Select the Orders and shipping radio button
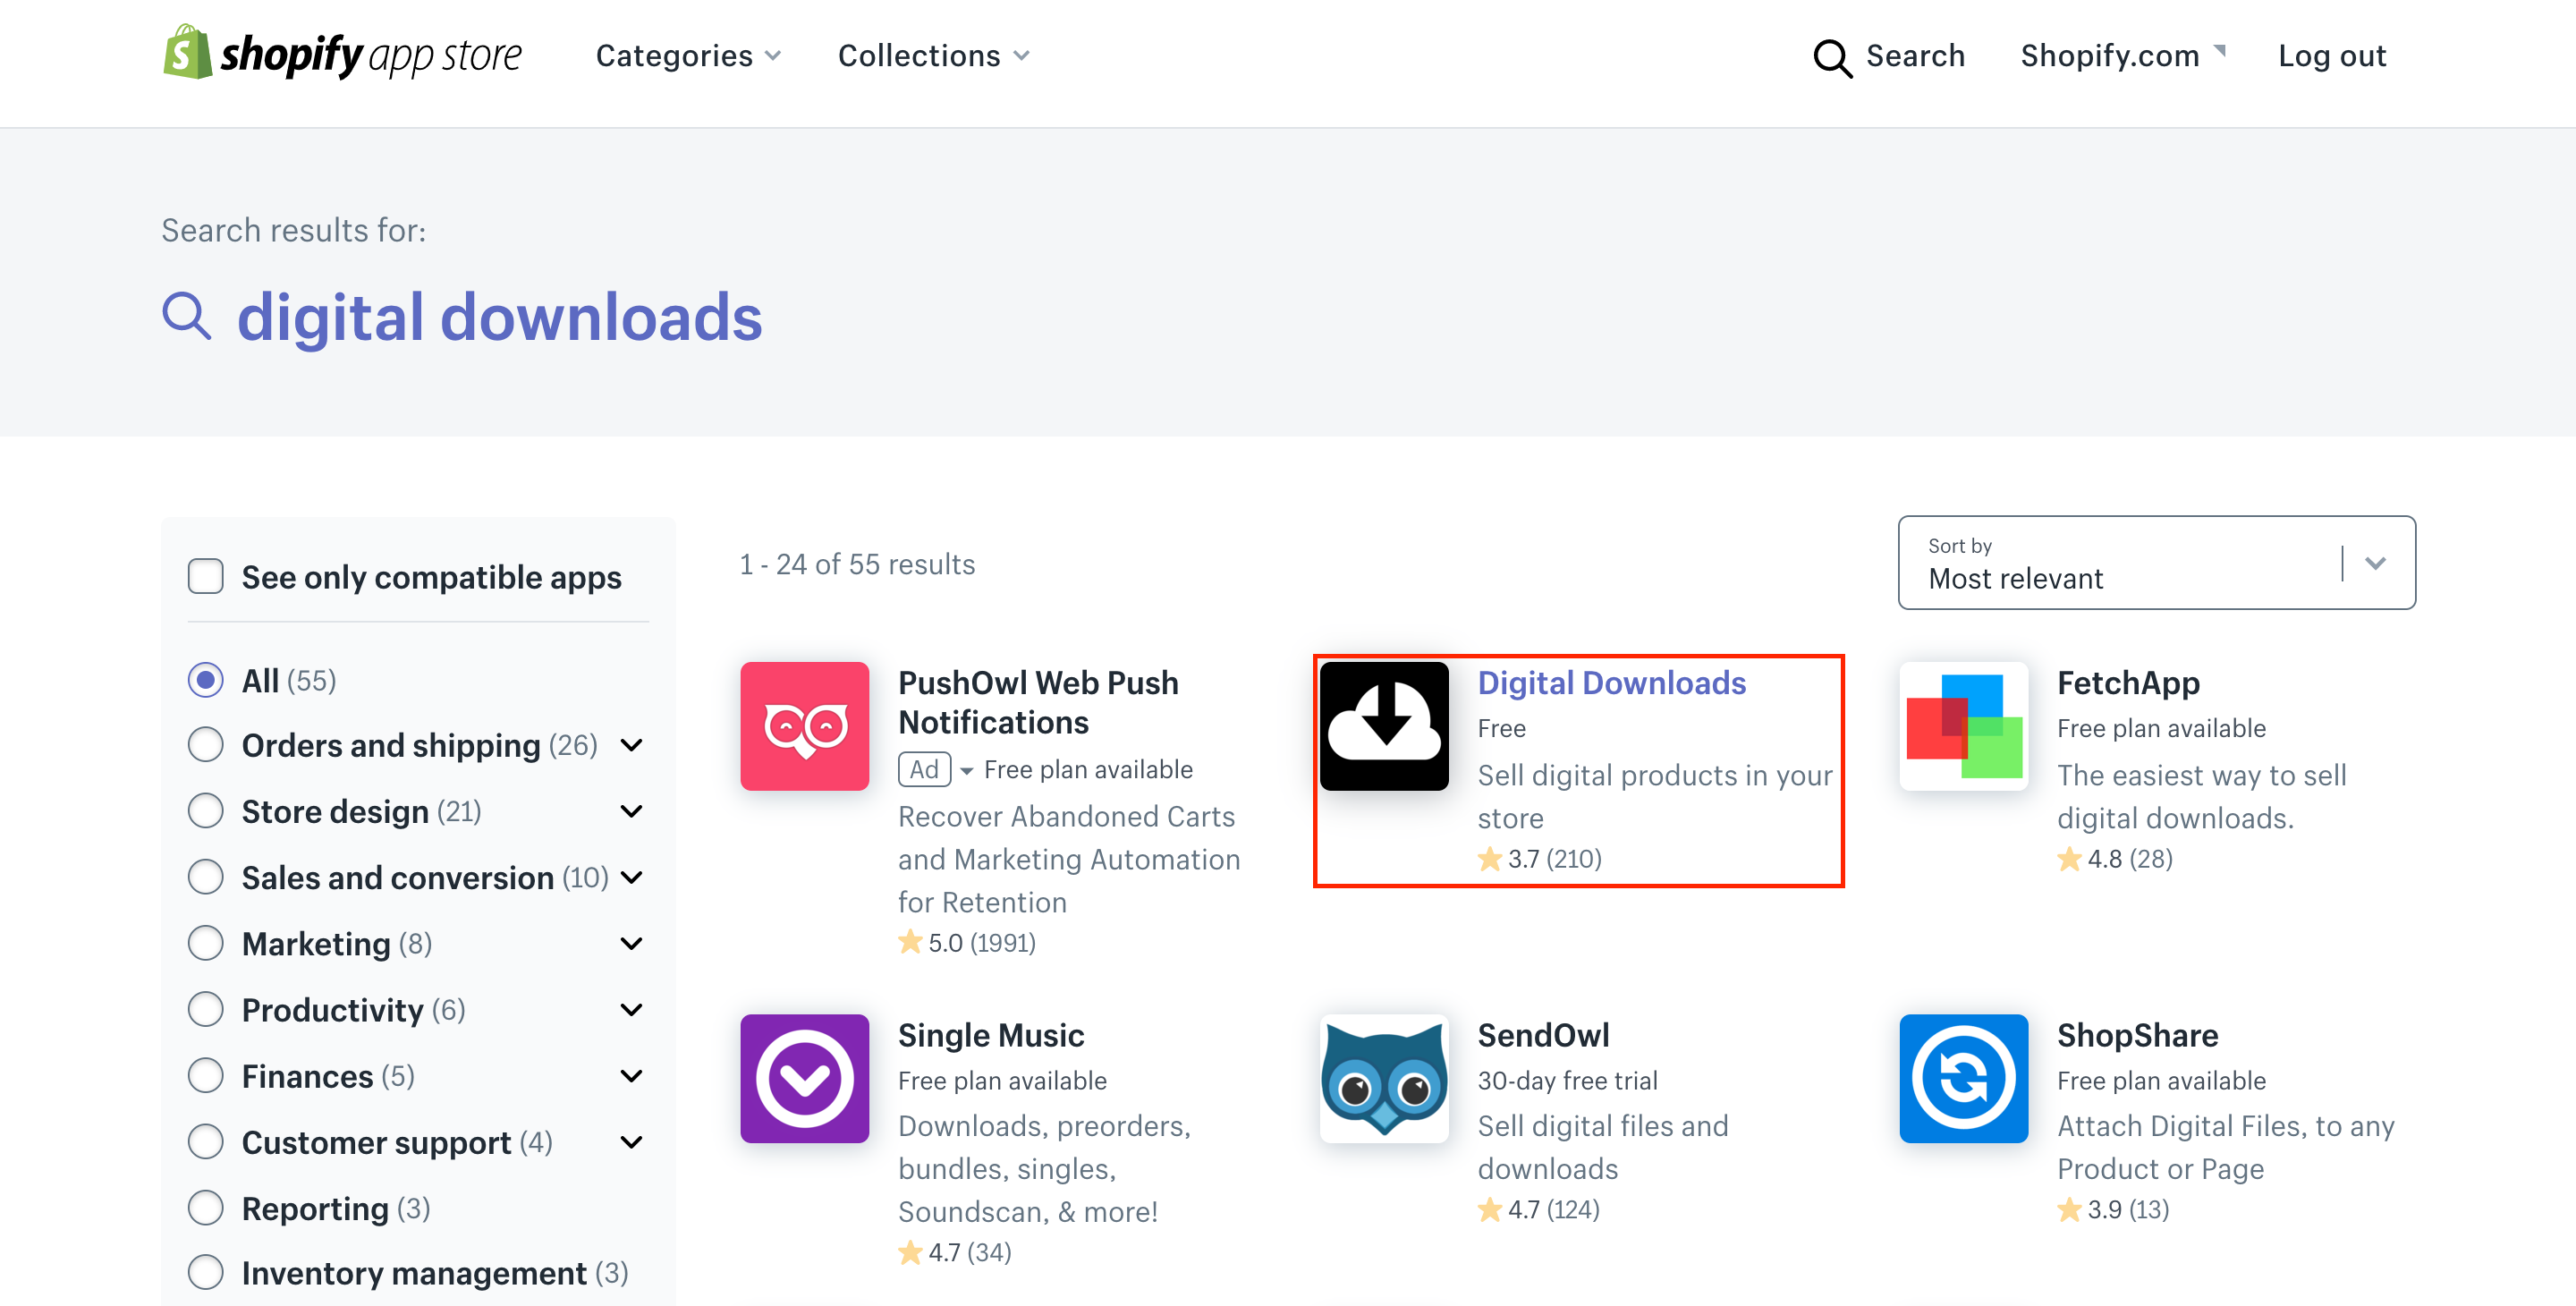The height and width of the screenshot is (1306, 2576). 203,744
